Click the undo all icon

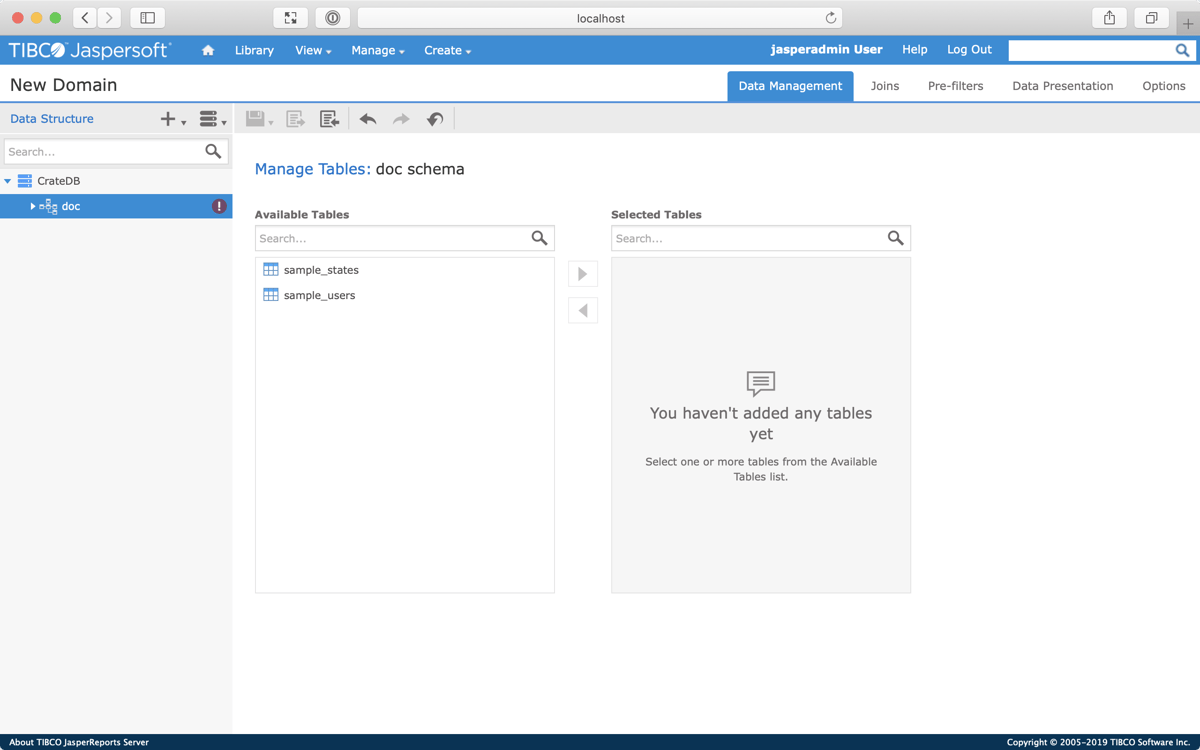(434, 119)
